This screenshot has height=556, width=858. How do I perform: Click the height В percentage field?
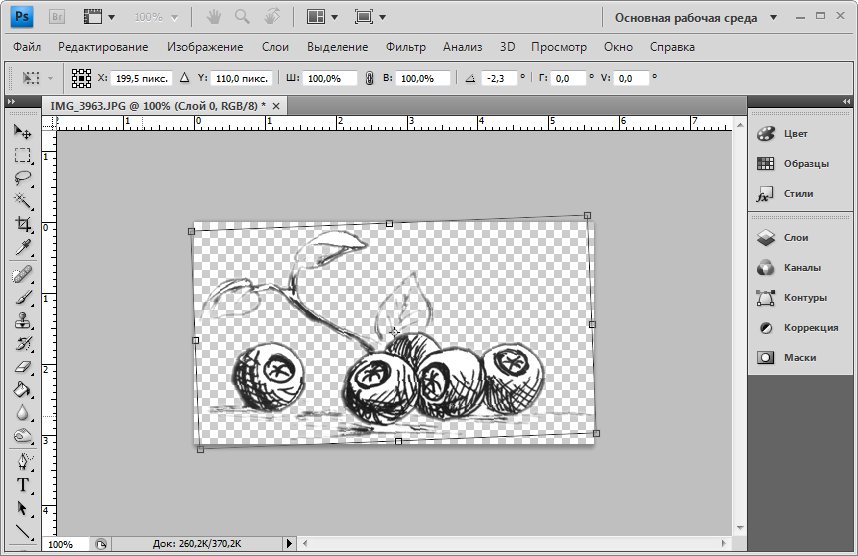pyautogui.click(x=423, y=78)
